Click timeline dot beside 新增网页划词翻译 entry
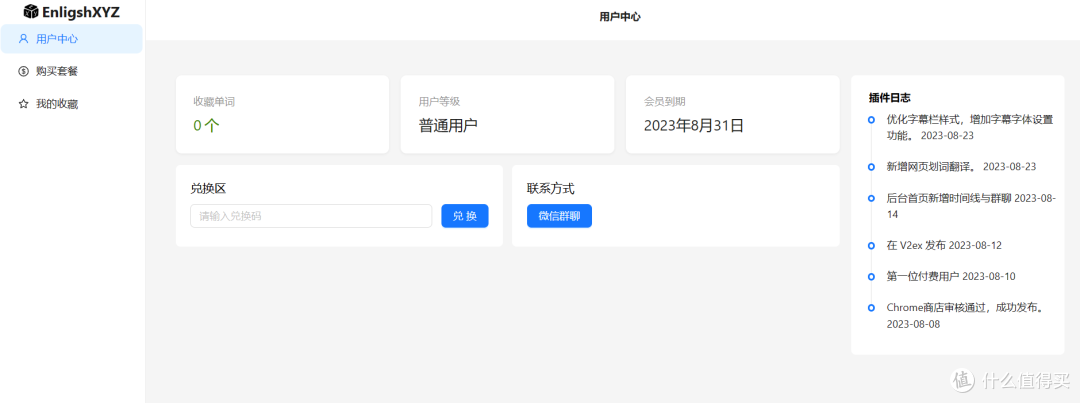This screenshot has height=403, width=1080. [x=871, y=167]
